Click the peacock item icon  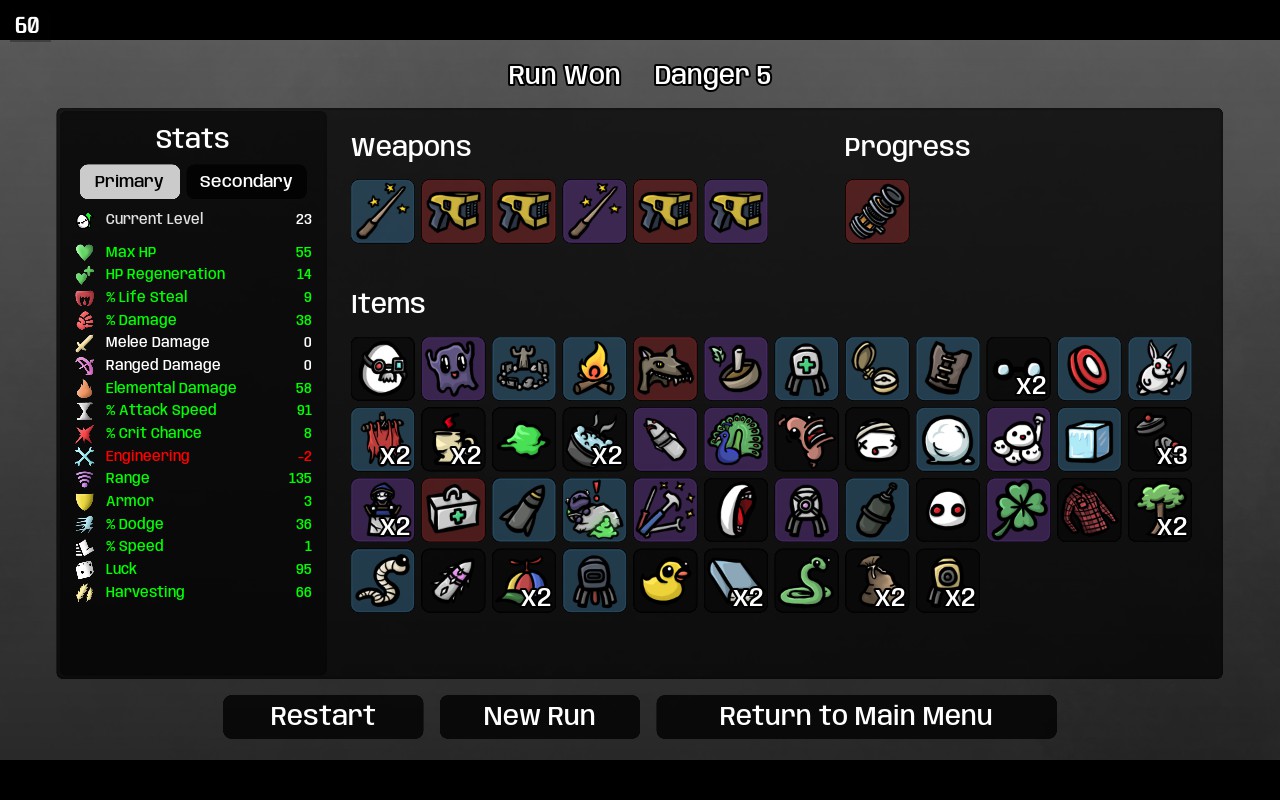pyautogui.click(x=736, y=439)
